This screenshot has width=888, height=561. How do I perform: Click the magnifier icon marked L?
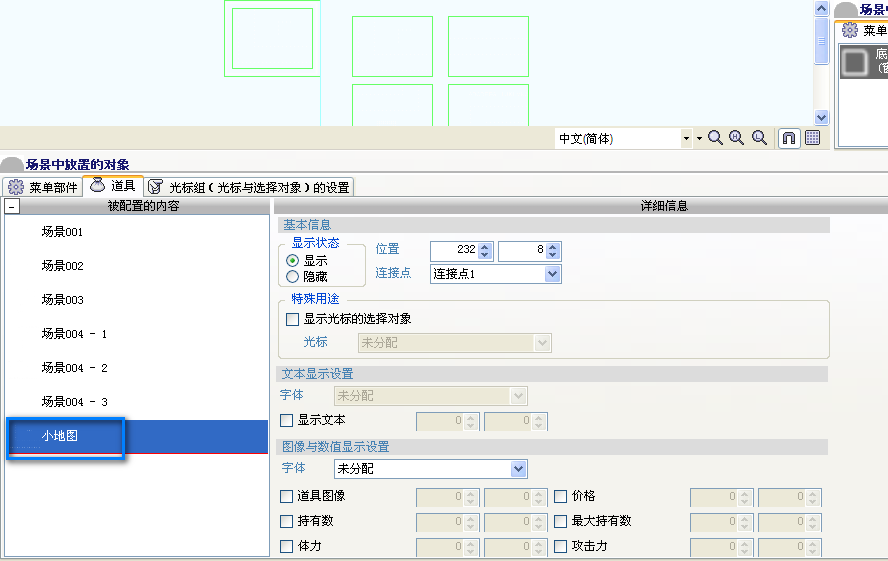click(759, 138)
